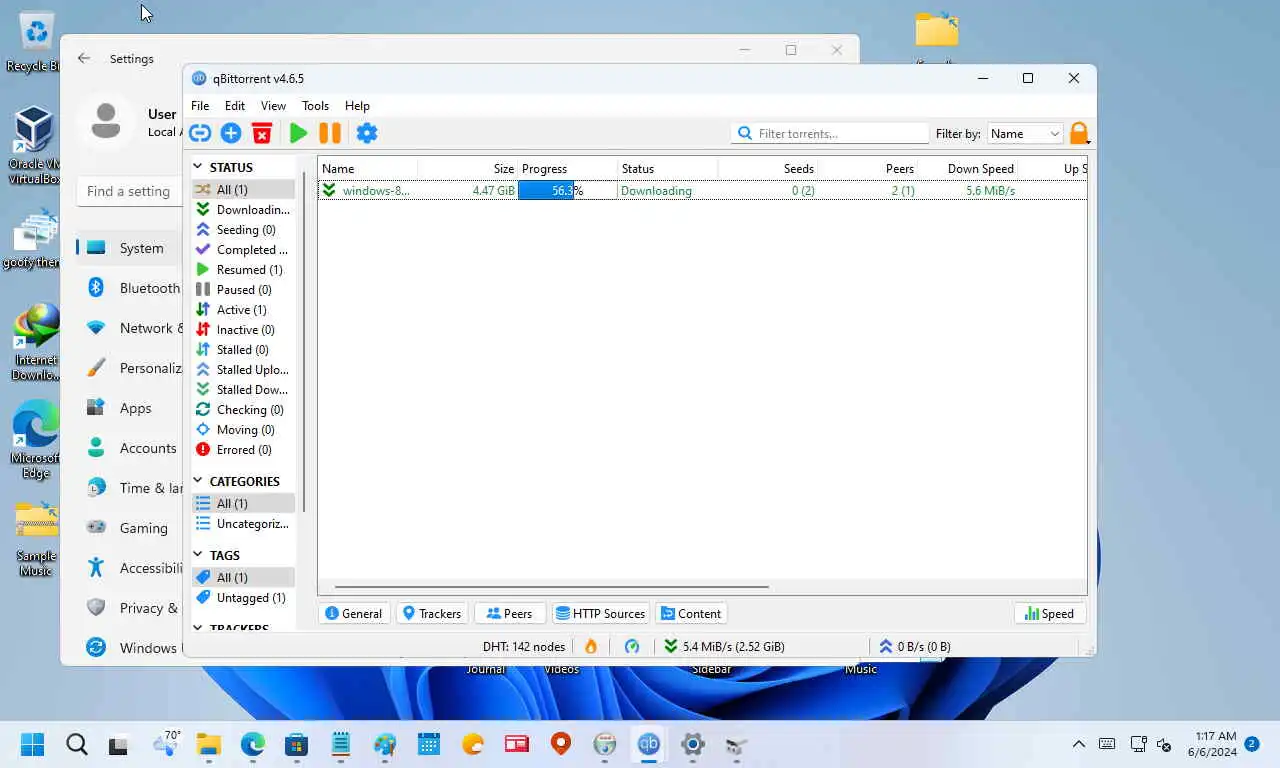The width and height of the screenshot is (1280, 768).
Task: Select the Resumed (1) filter
Action: coord(243,269)
